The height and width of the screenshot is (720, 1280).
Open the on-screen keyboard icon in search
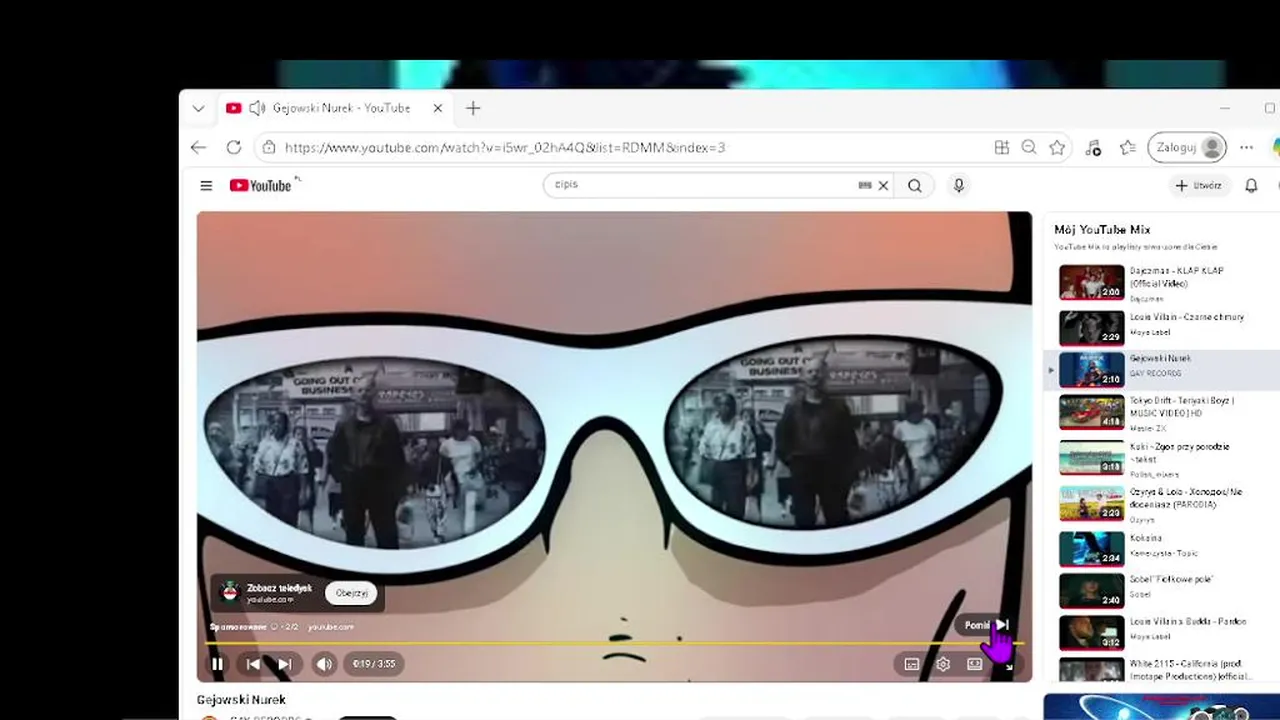(x=865, y=185)
